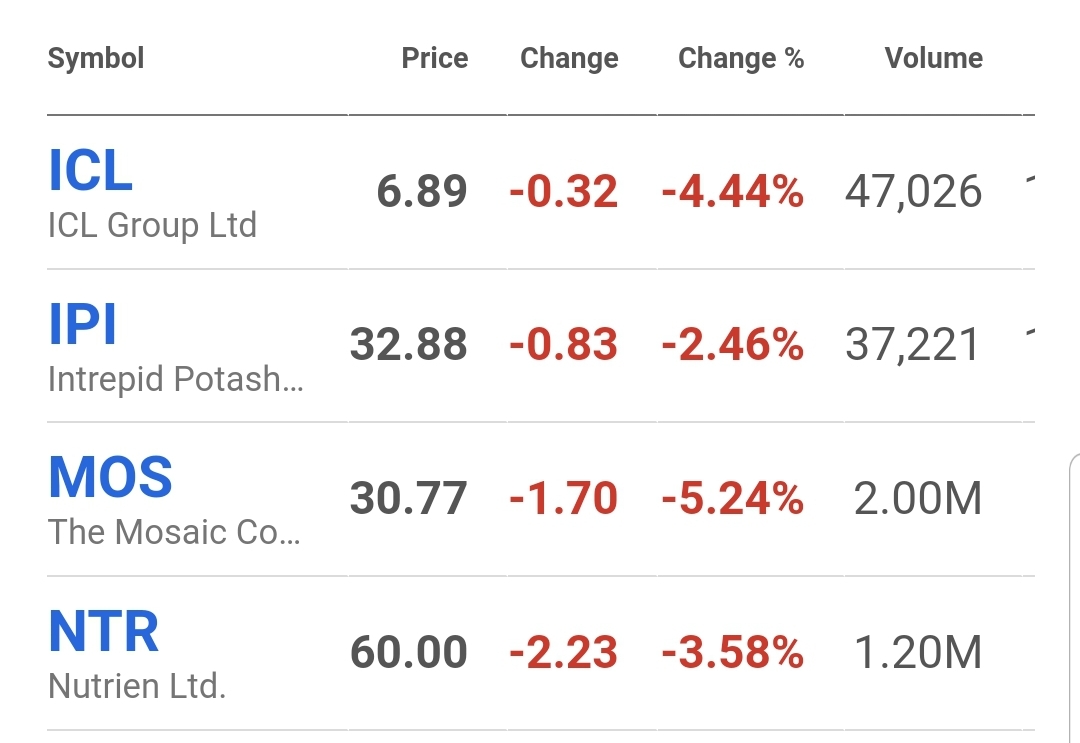Click ICL Group Ltd company name
This screenshot has width=1080, height=743.
152,225
